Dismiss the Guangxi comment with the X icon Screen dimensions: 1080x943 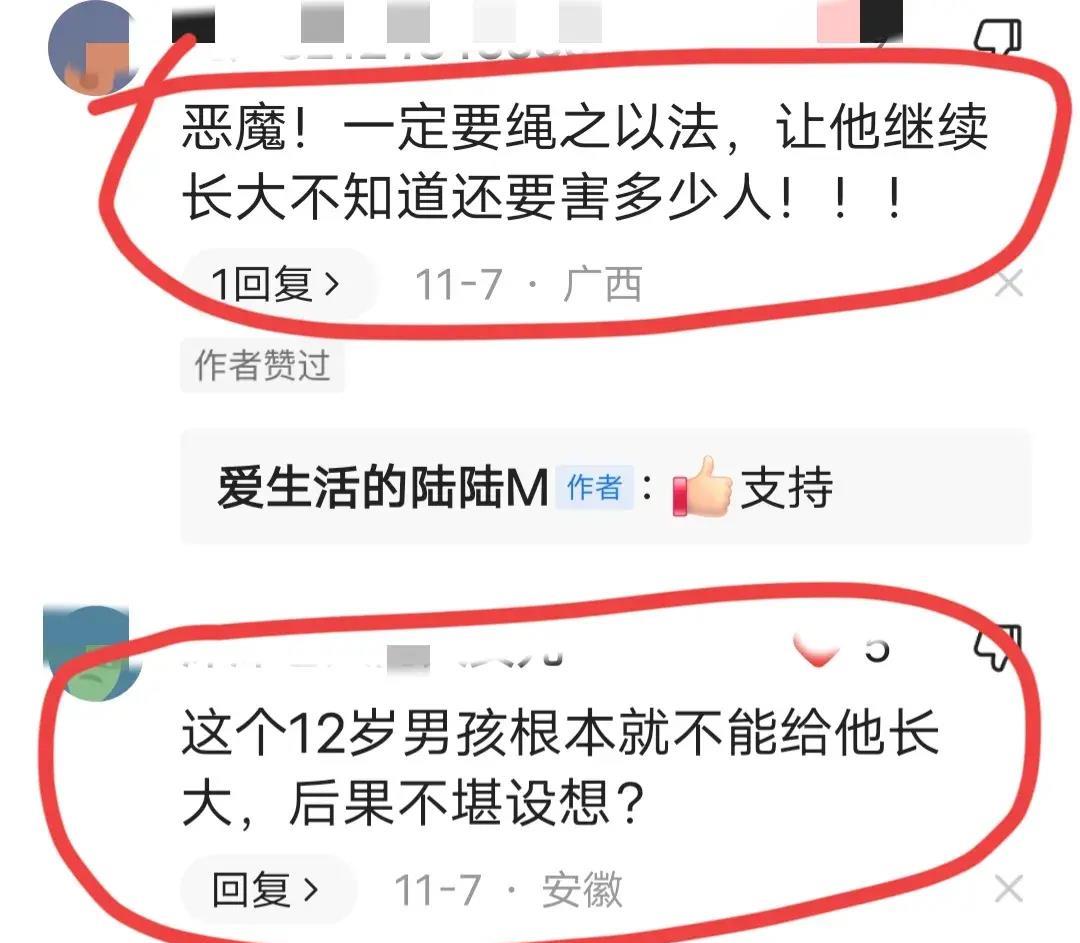(1009, 284)
